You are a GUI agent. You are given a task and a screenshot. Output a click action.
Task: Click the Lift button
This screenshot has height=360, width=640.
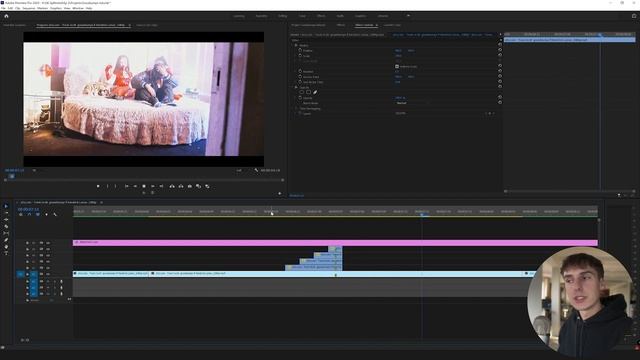[172, 186]
